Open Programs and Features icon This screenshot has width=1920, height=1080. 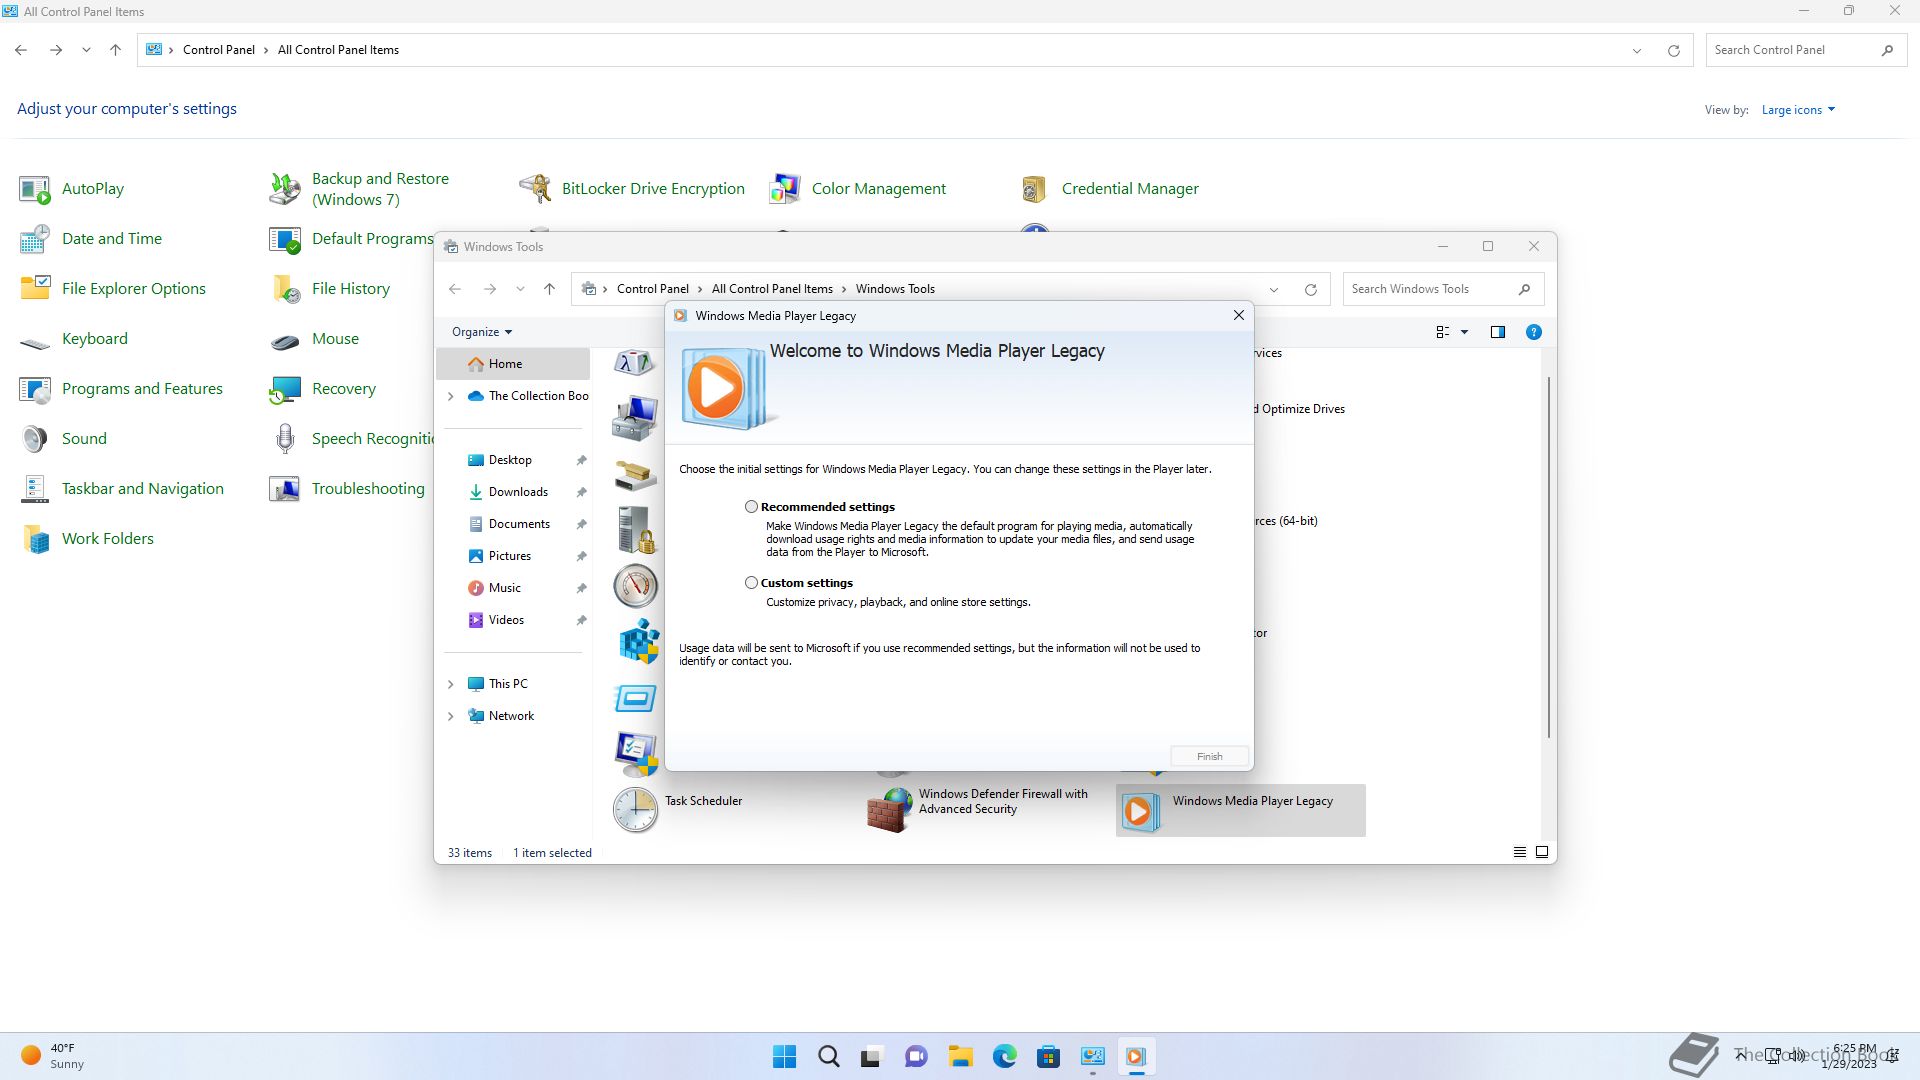(x=35, y=389)
